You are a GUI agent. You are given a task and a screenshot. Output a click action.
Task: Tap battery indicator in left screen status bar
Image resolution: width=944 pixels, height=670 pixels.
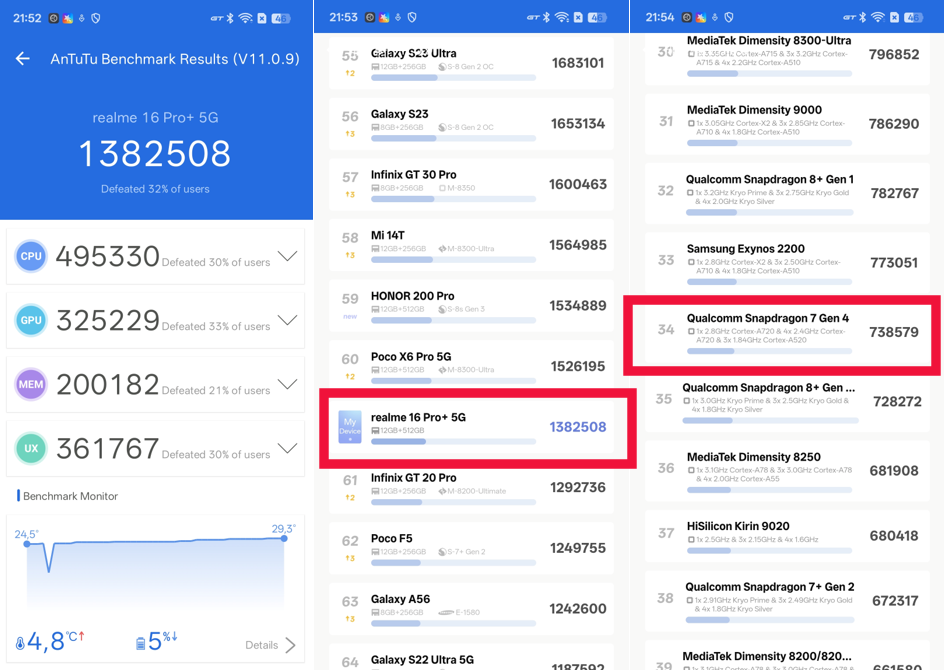click(x=281, y=18)
